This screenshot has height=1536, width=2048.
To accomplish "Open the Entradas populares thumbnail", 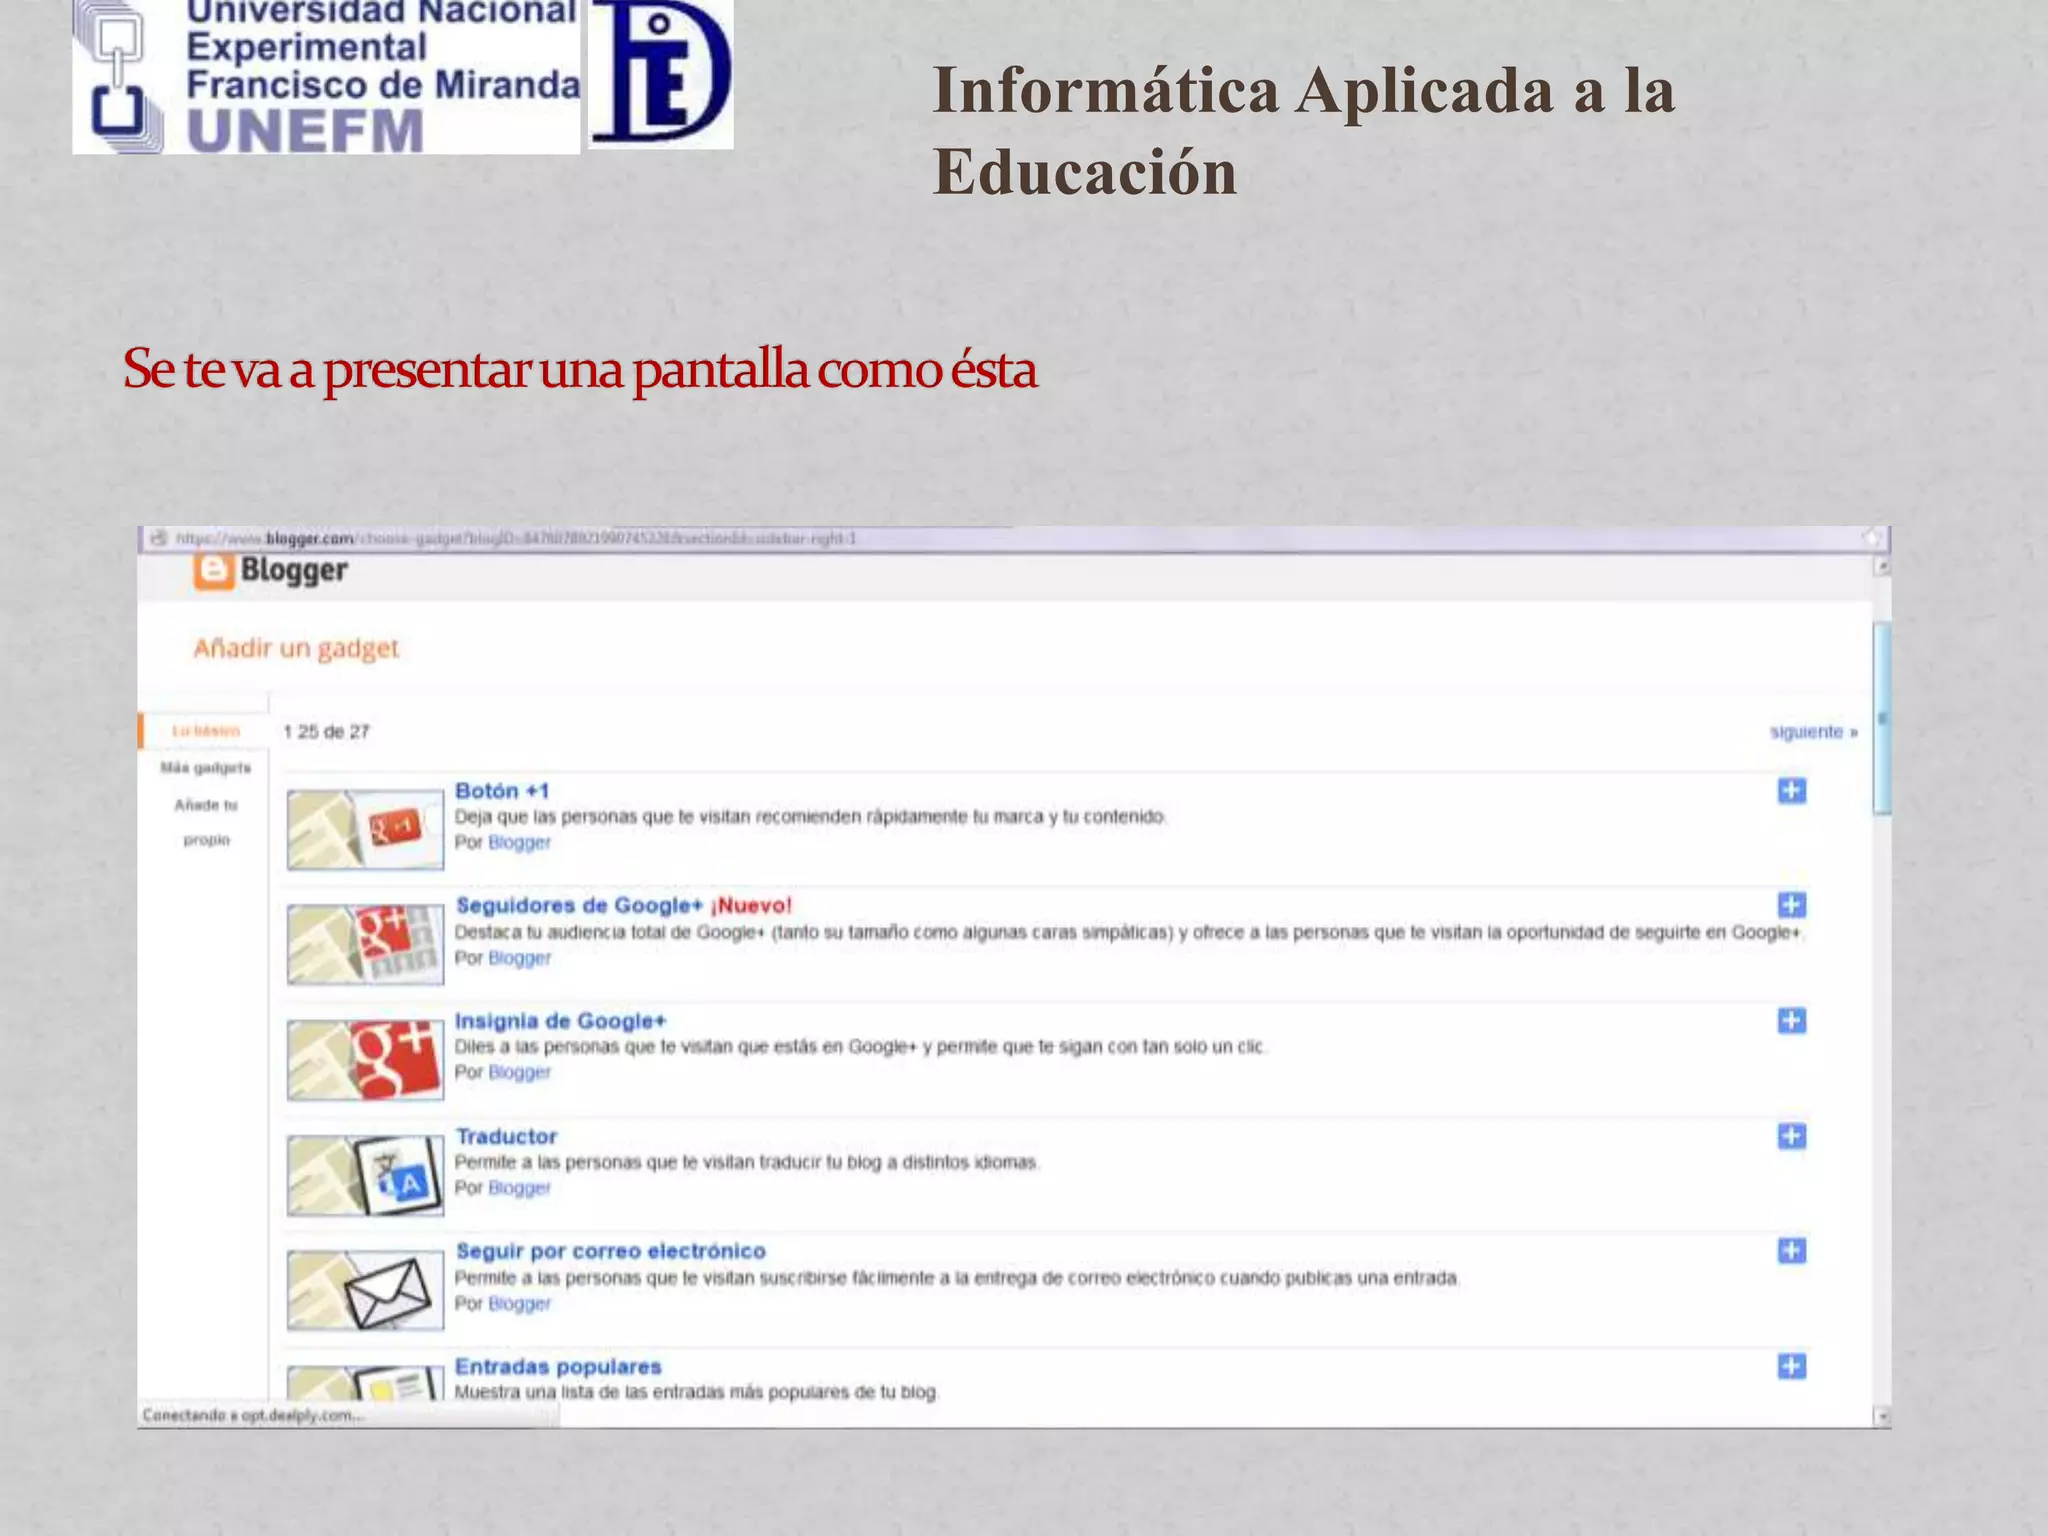I will [x=365, y=1383].
